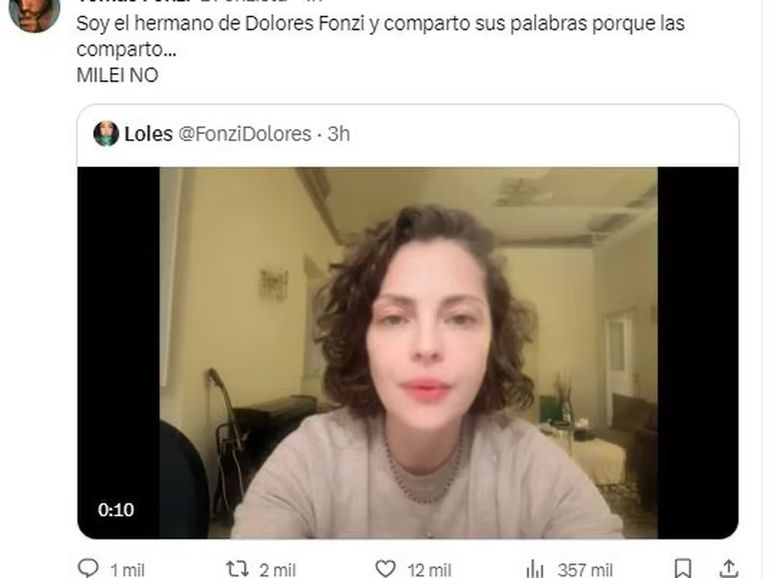
Task: Share tweet via upload arrow icon
Action: click(x=729, y=568)
